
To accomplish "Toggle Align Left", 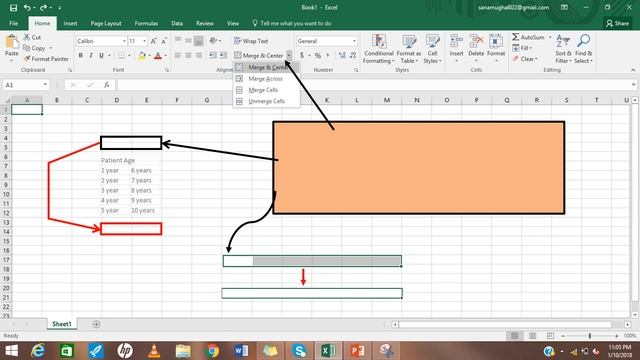I will (178, 55).
